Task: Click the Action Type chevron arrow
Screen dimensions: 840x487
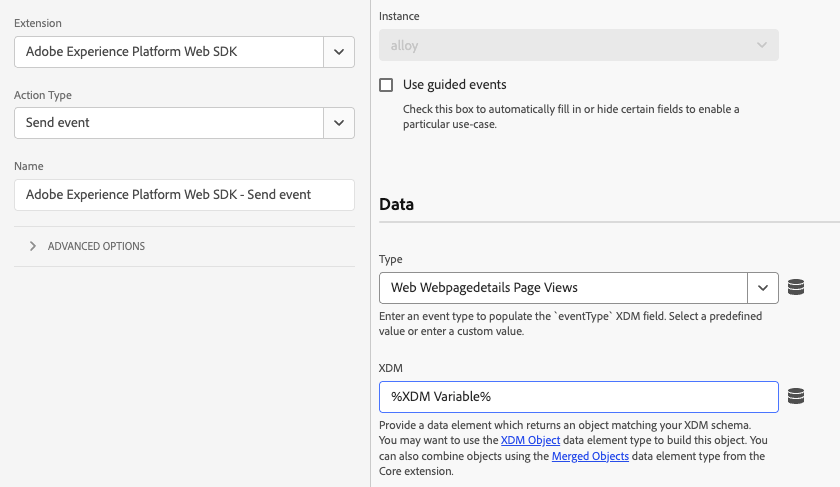Action: click(x=339, y=123)
